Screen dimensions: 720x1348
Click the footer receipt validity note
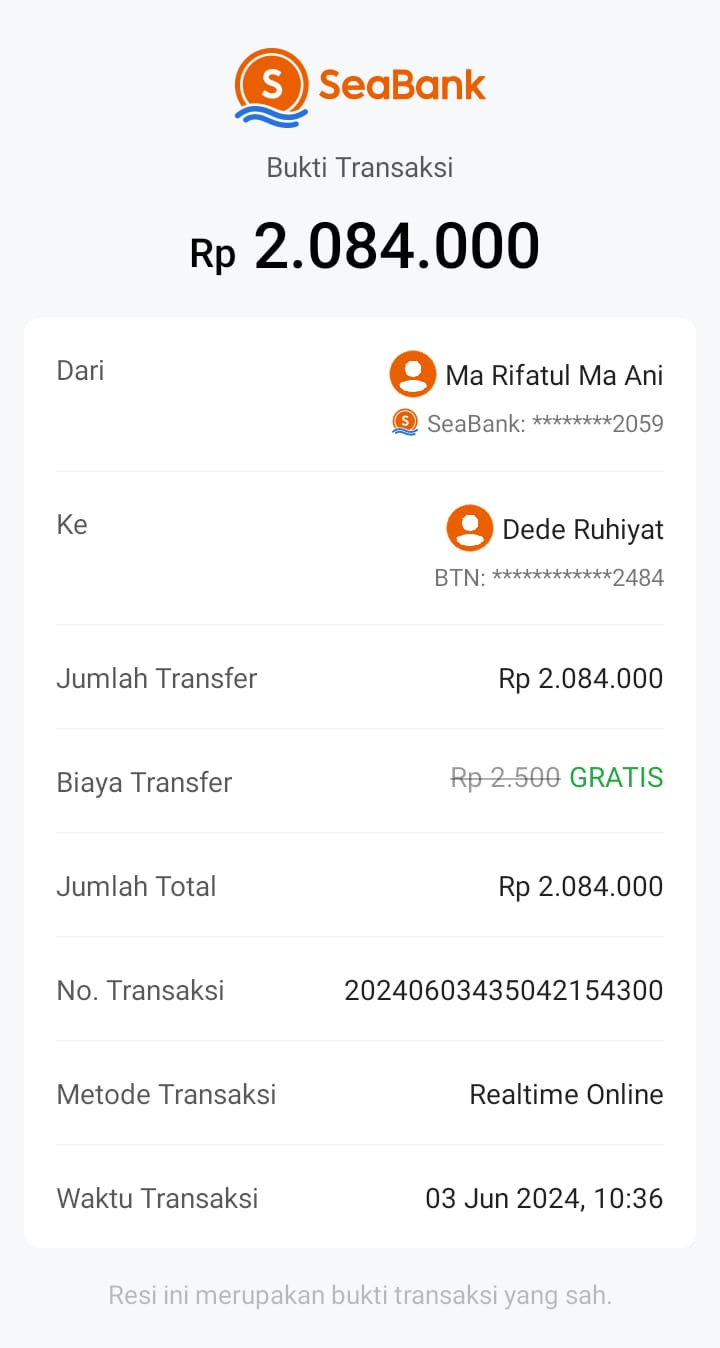click(360, 1296)
